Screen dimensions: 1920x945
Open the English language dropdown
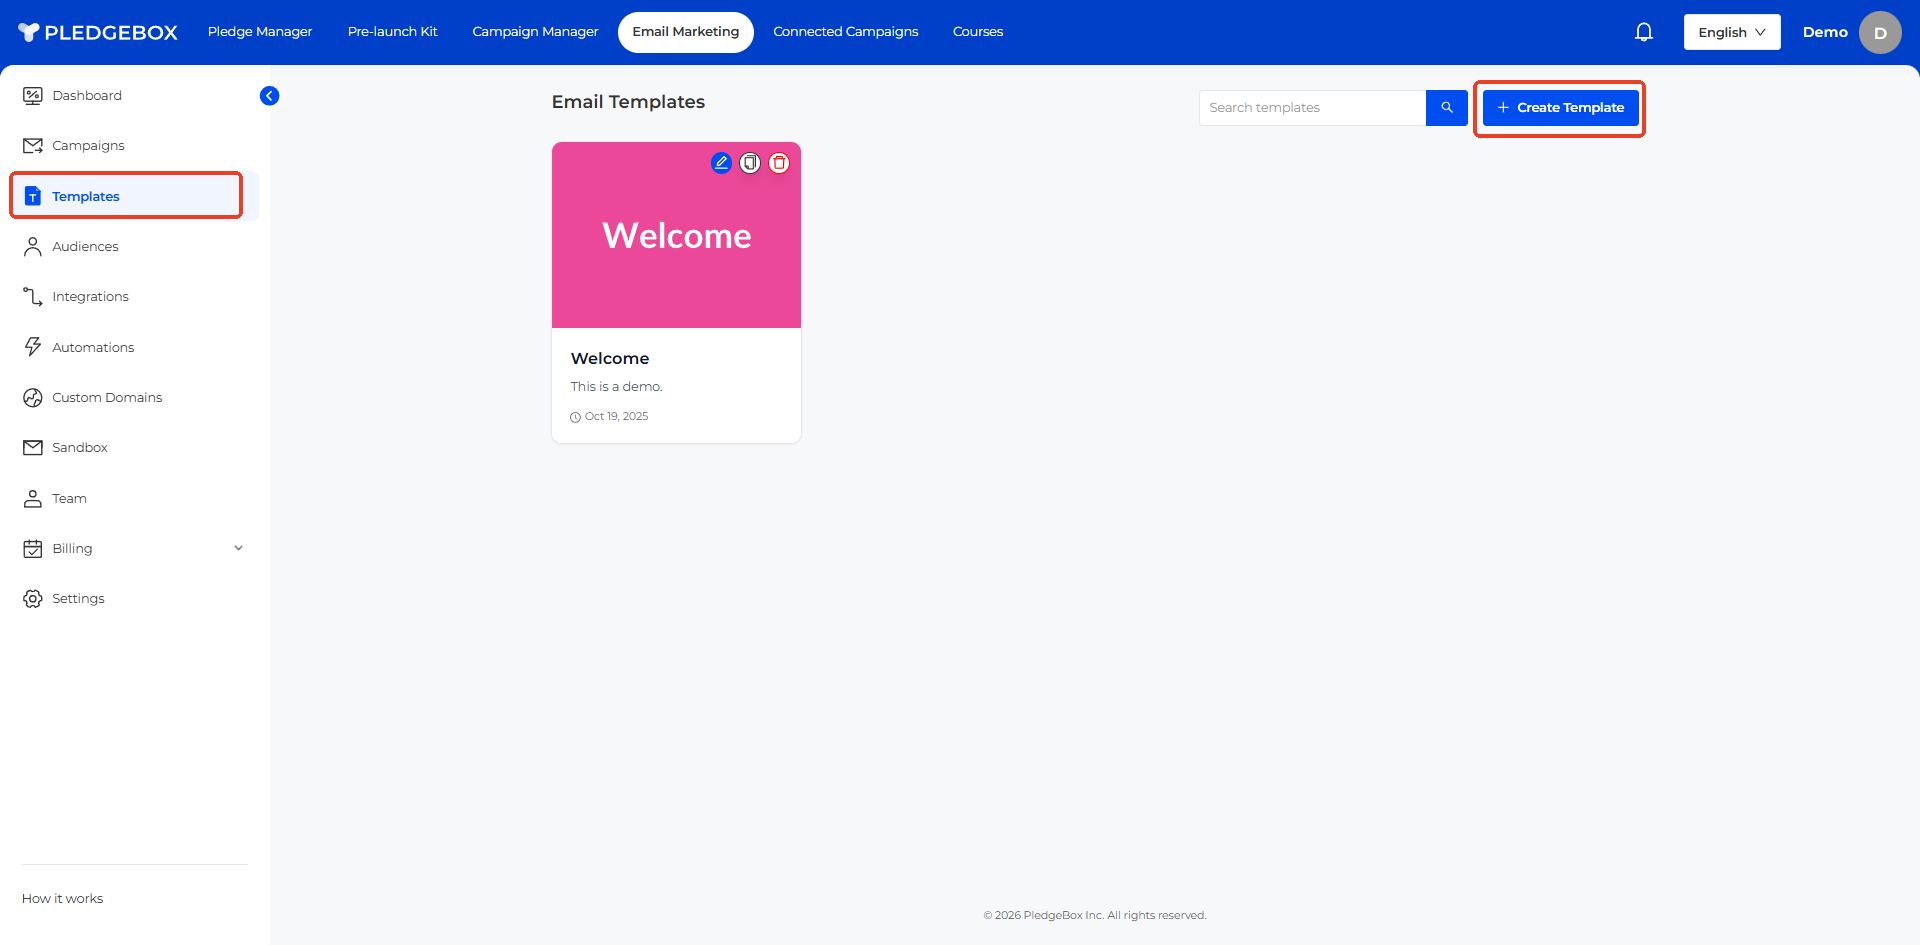tap(1731, 32)
